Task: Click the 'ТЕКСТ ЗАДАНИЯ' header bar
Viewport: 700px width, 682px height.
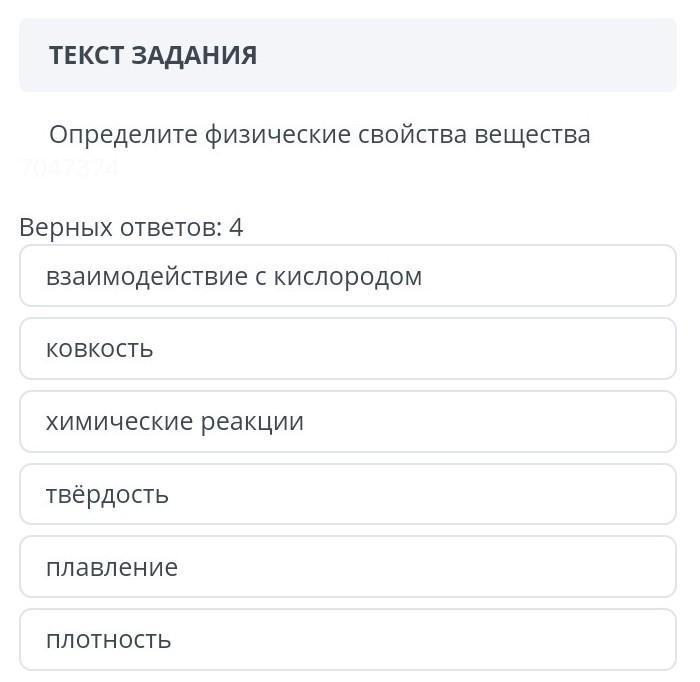Action: click(x=348, y=55)
